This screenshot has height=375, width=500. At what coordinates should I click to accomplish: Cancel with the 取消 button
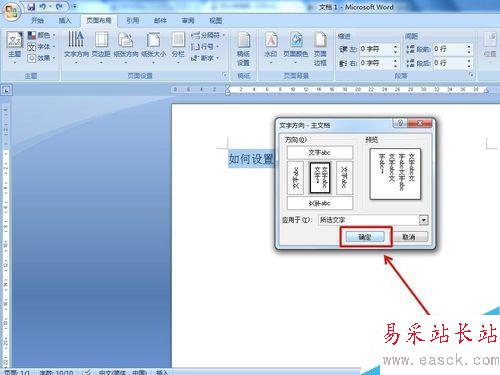click(408, 237)
